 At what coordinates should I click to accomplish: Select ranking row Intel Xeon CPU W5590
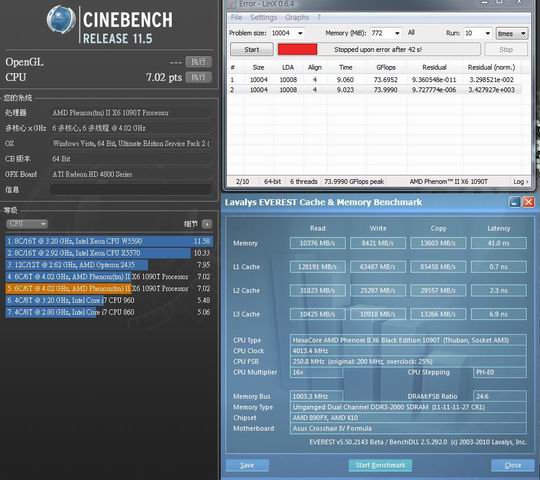(x=109, y=241)
